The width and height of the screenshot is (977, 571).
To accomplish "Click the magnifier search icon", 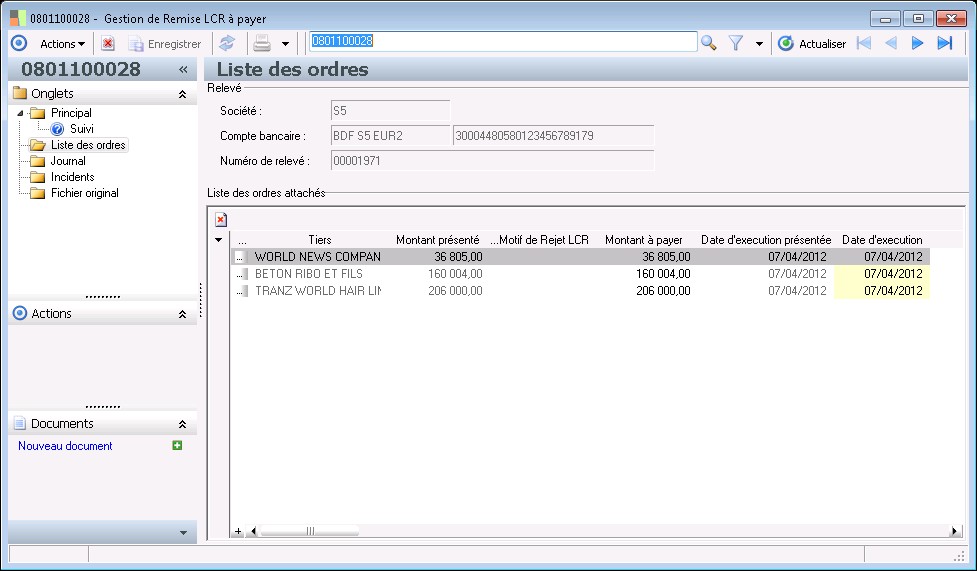I will [x=708, y=43].
